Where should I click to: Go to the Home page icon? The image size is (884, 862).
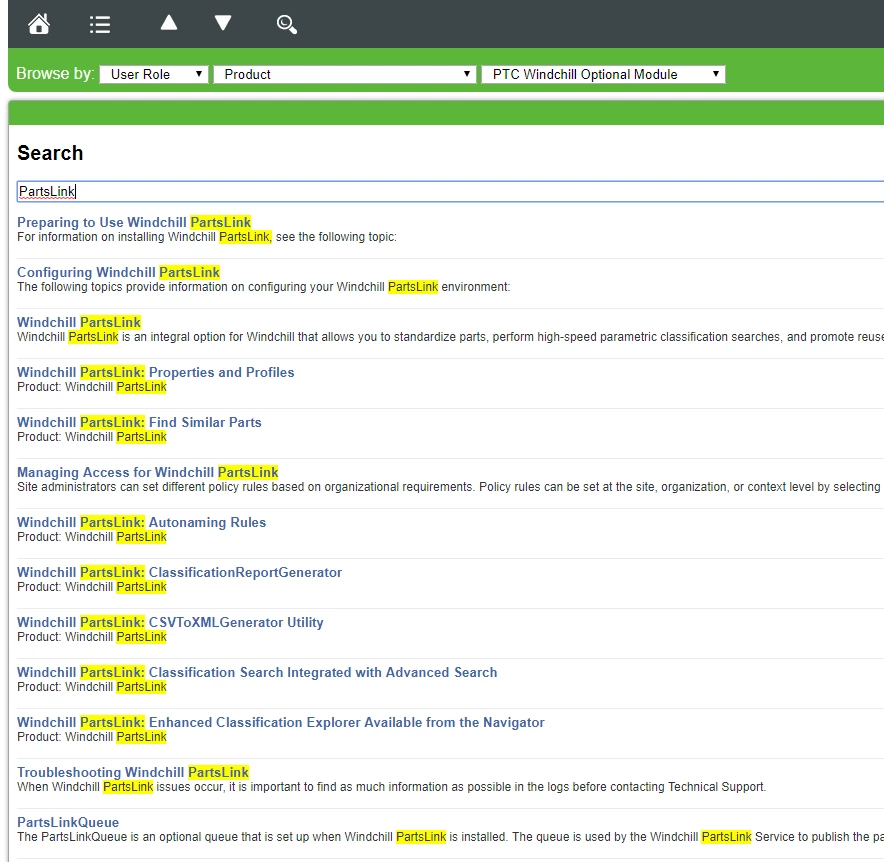pyautogui.click(x=39, y=24)
